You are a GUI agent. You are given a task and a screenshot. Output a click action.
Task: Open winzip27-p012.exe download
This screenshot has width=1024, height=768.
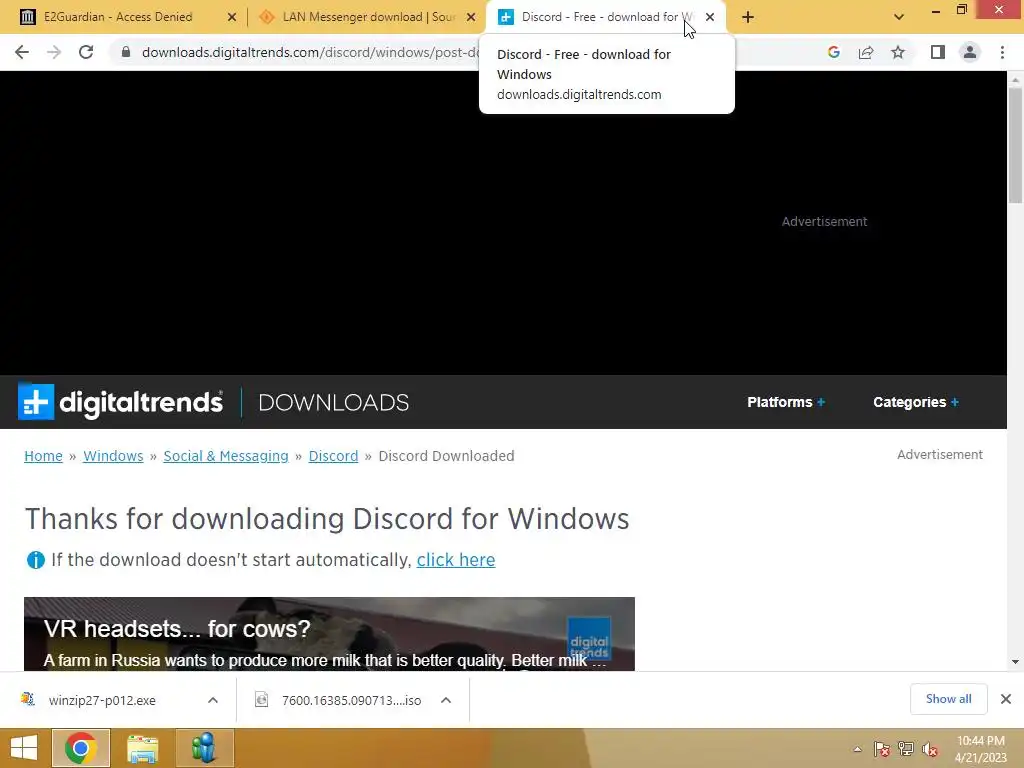pyautogui.click(x=102, y=700)
